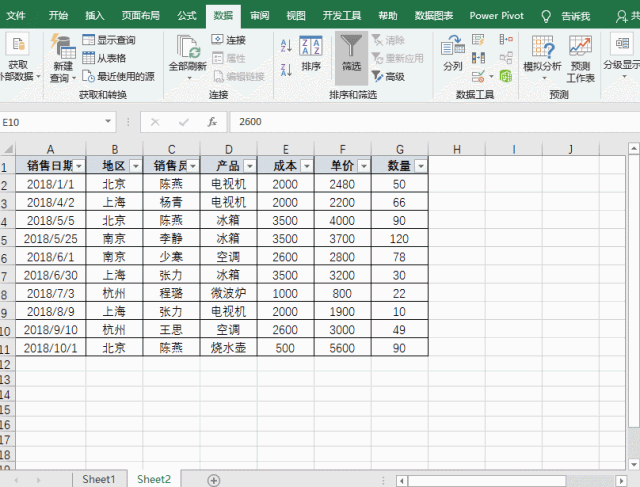Select column H header
This screenshot has width=640, height=487.
tap(457, 149)
